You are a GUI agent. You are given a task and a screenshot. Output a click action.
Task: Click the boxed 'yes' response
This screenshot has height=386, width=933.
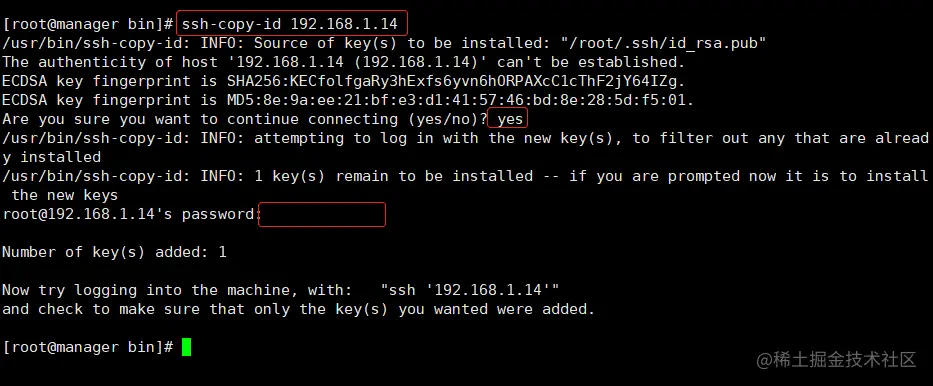508,119
